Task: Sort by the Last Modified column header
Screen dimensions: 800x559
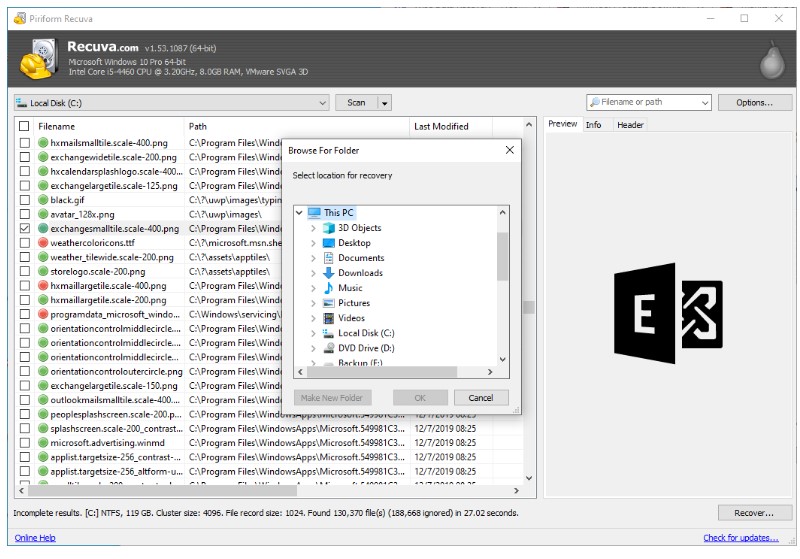Action: point(451,126)
